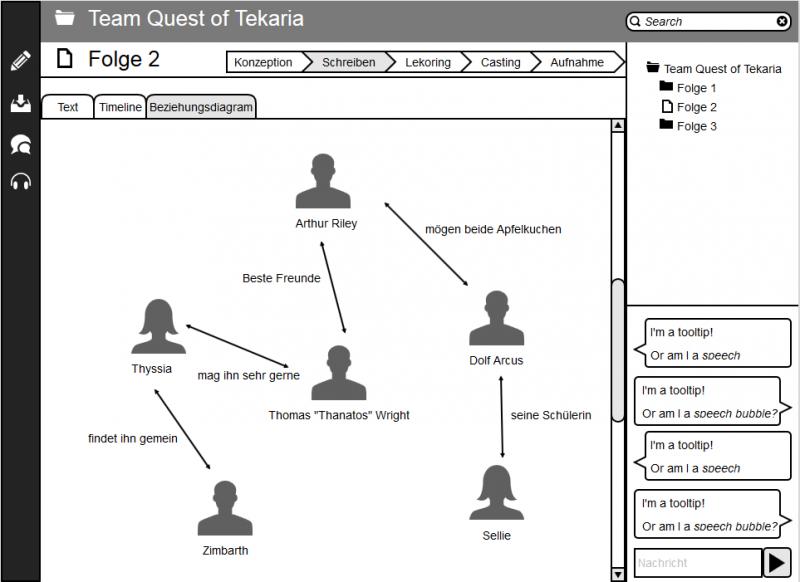Click the download inbox icon in sidebar
This screenshot has height=582, width=800.
(20, 103)
